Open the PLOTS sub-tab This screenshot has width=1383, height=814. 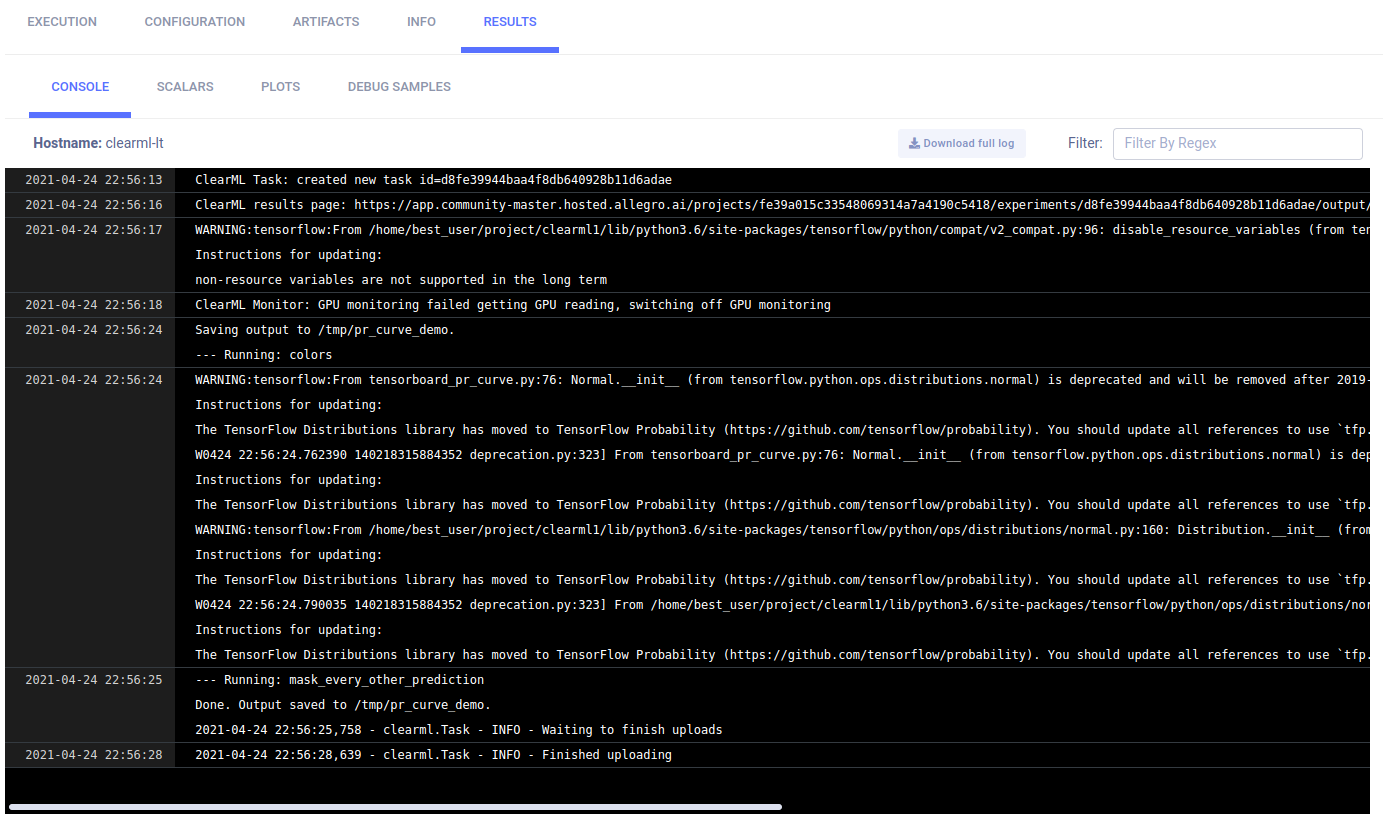pyautogui.click(x=281, y=87)
